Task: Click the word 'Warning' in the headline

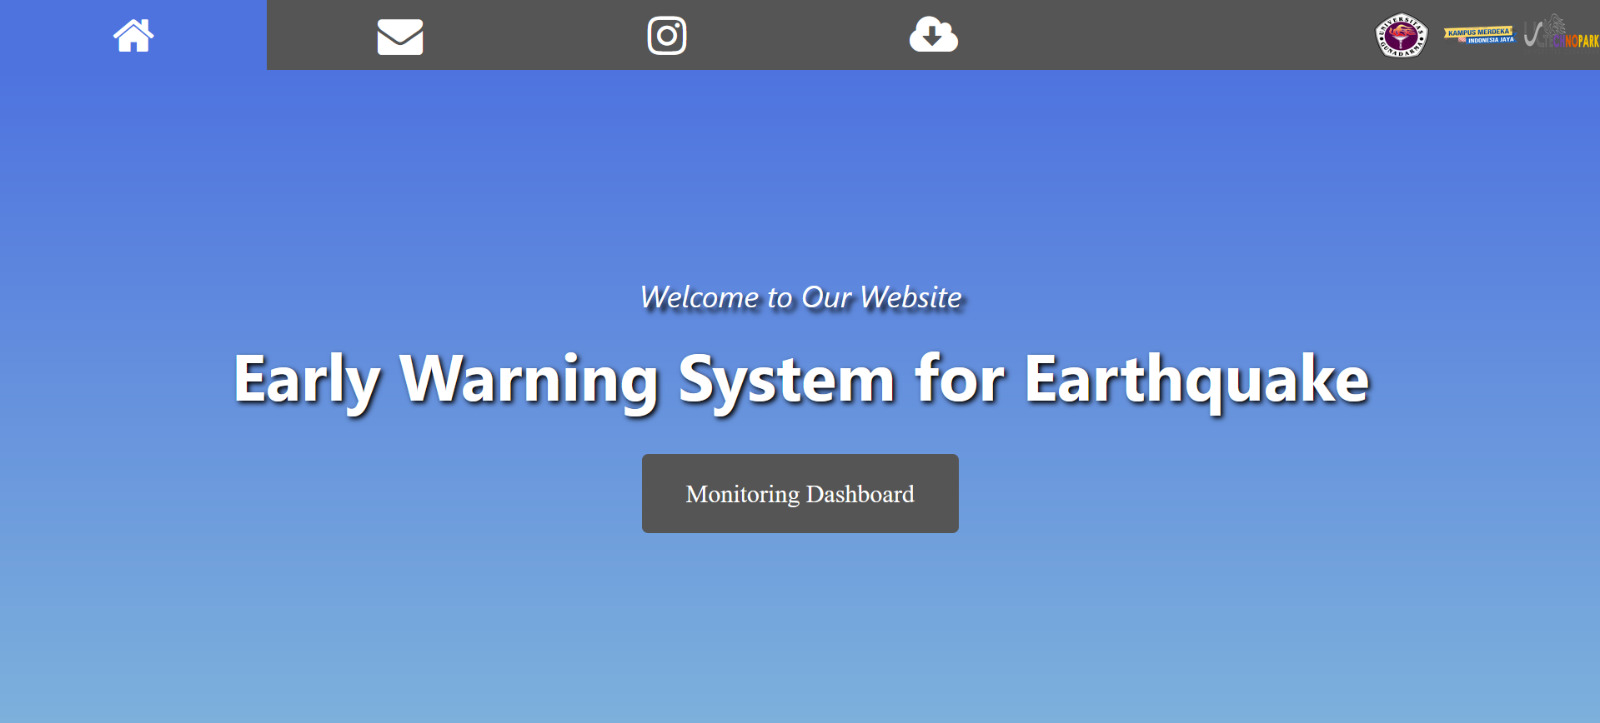Action: tap(528, 379)
